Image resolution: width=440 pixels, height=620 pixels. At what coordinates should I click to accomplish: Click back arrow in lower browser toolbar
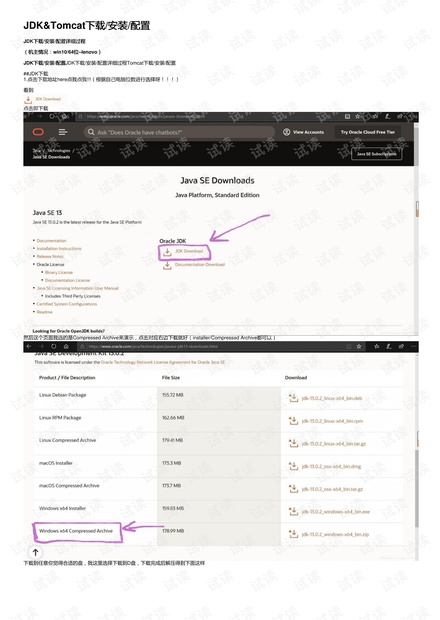pos(29,346)
